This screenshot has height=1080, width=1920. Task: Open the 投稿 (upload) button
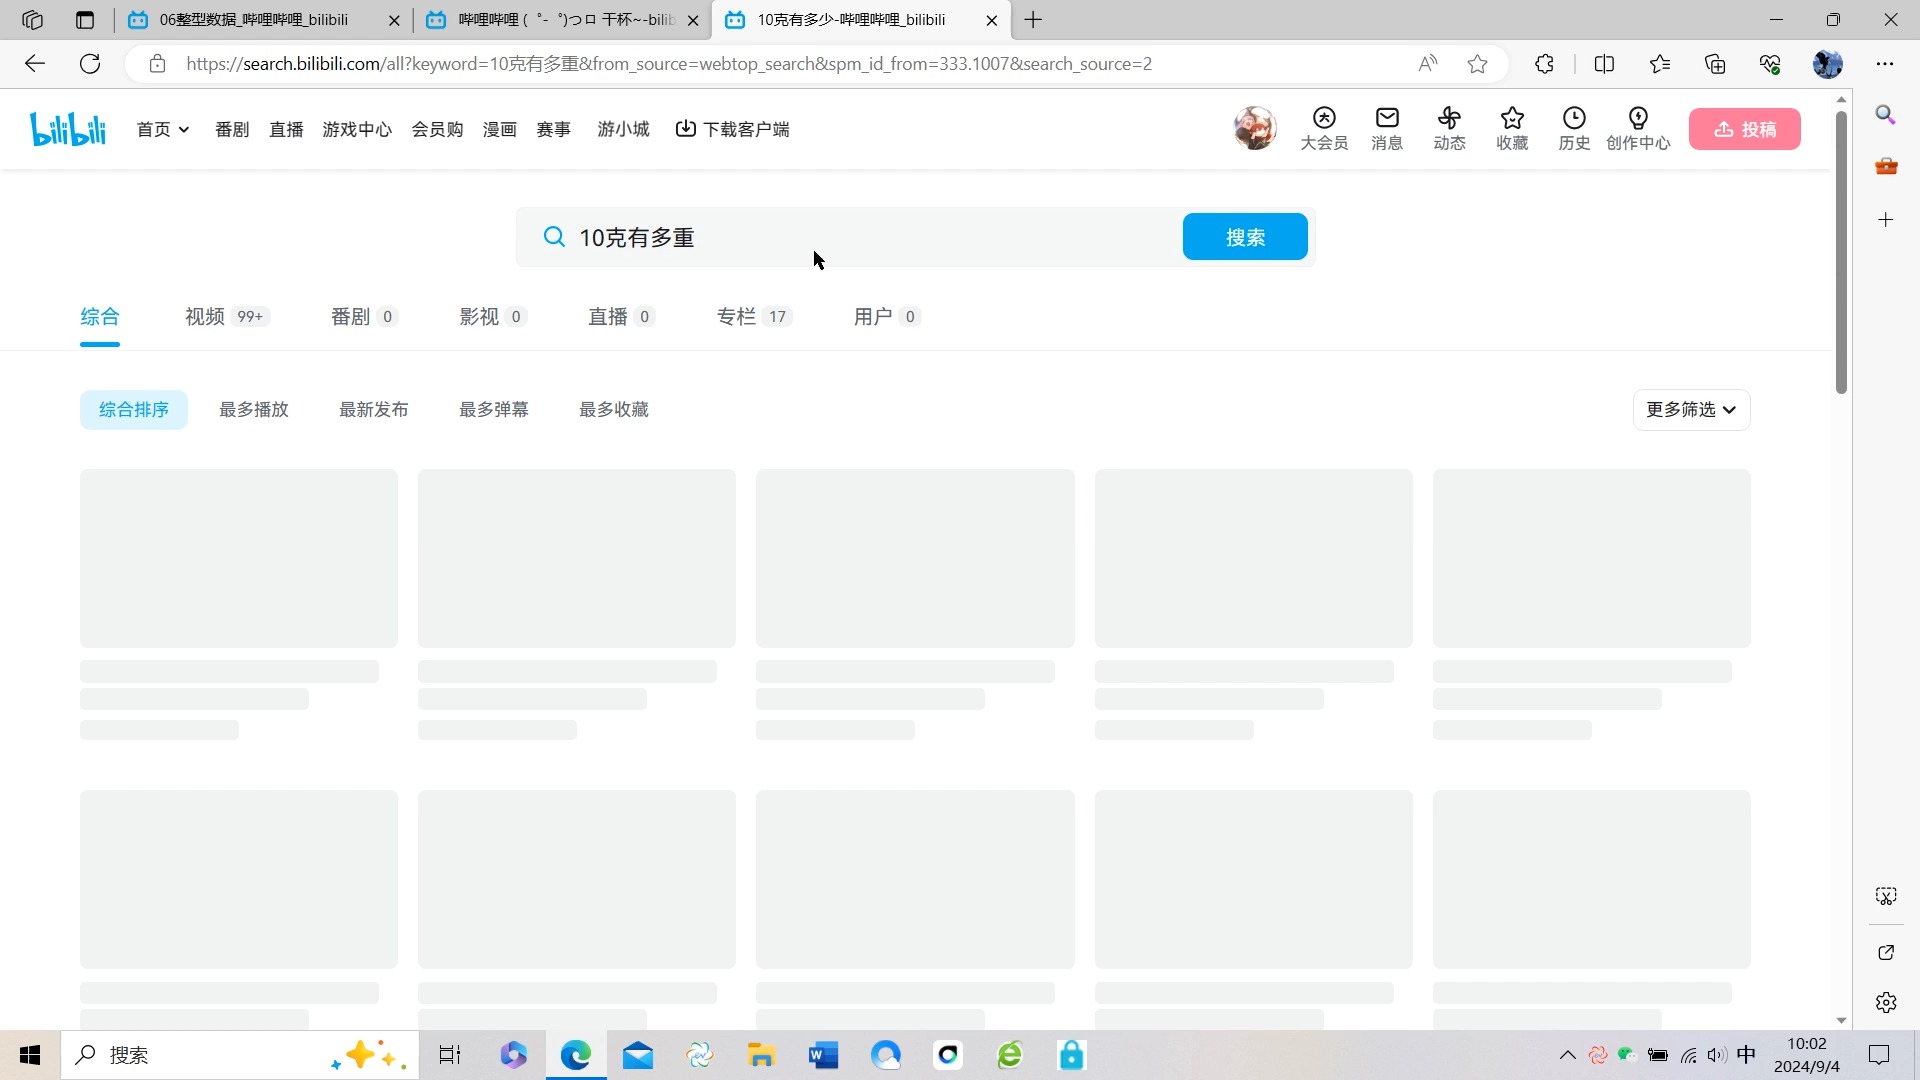coord(1747,128)
